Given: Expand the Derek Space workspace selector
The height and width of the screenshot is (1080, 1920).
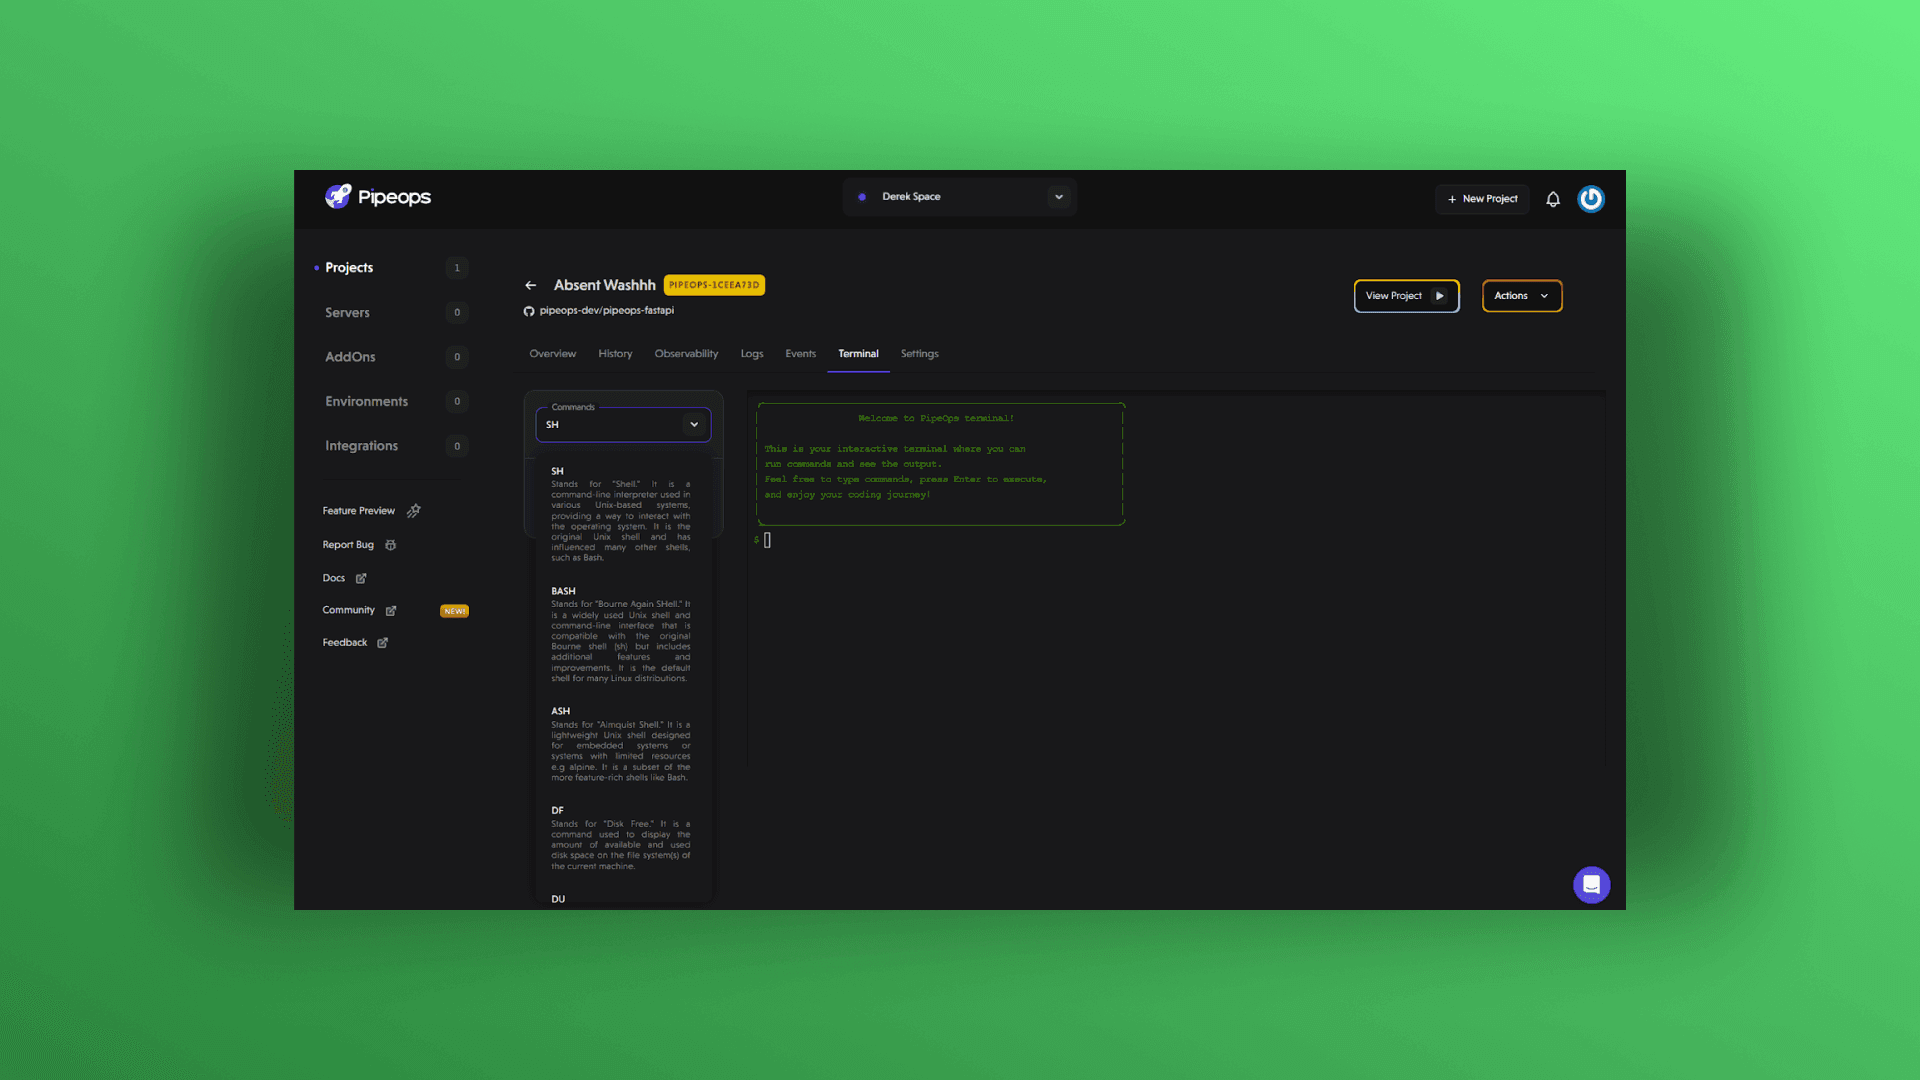Looking at the screenshot, I should click(959, 197).
